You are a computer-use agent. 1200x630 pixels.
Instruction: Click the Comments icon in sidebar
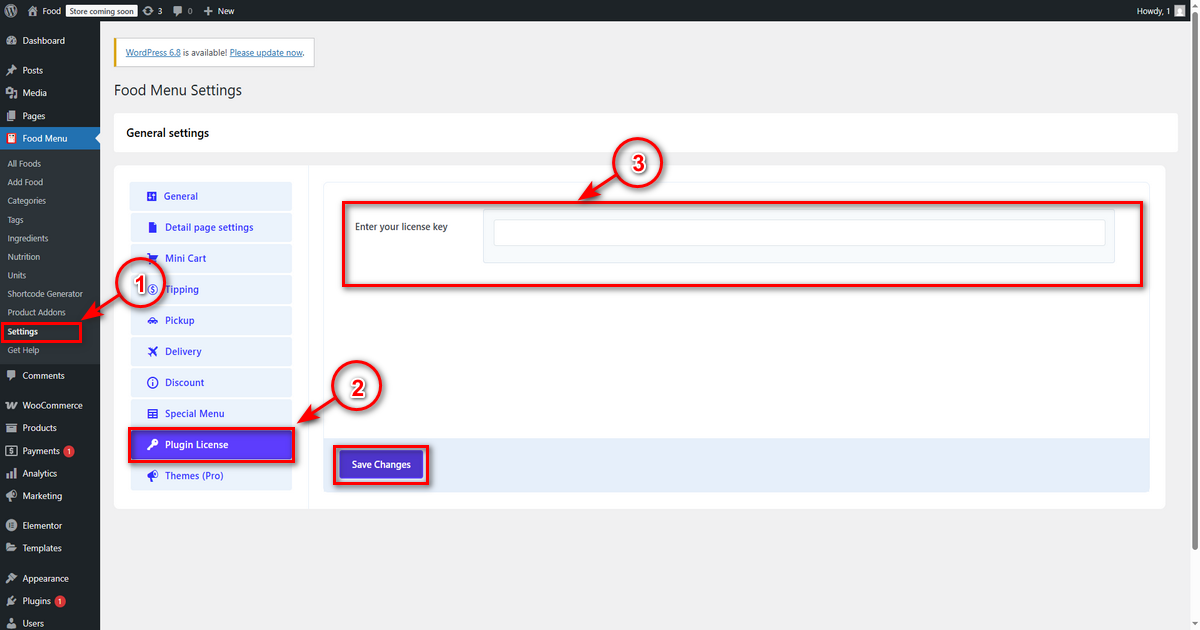click(11, 376)
